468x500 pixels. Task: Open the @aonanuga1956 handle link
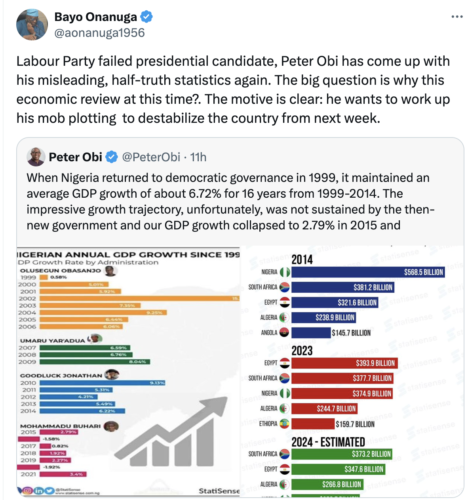[x=99, y=33]
